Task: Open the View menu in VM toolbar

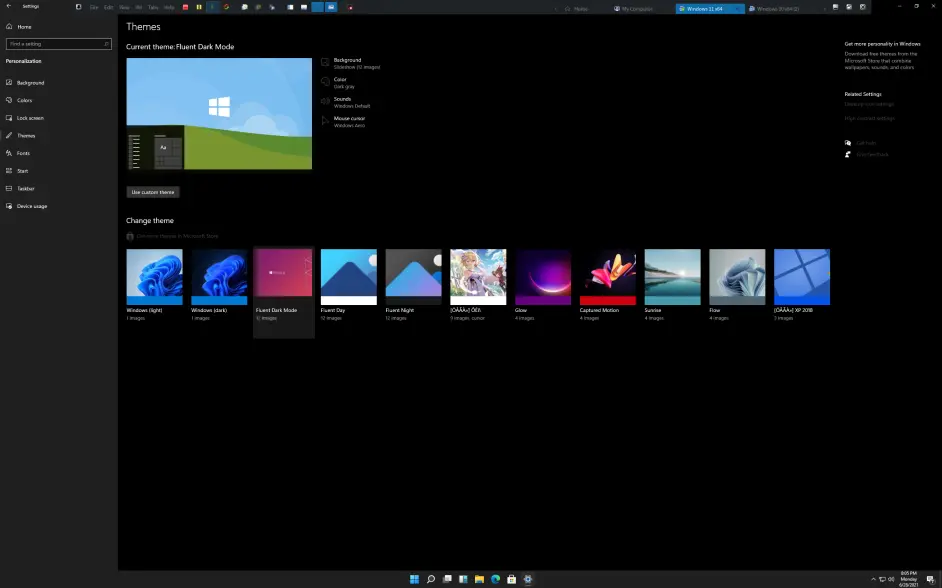Action: pos(124,7)
